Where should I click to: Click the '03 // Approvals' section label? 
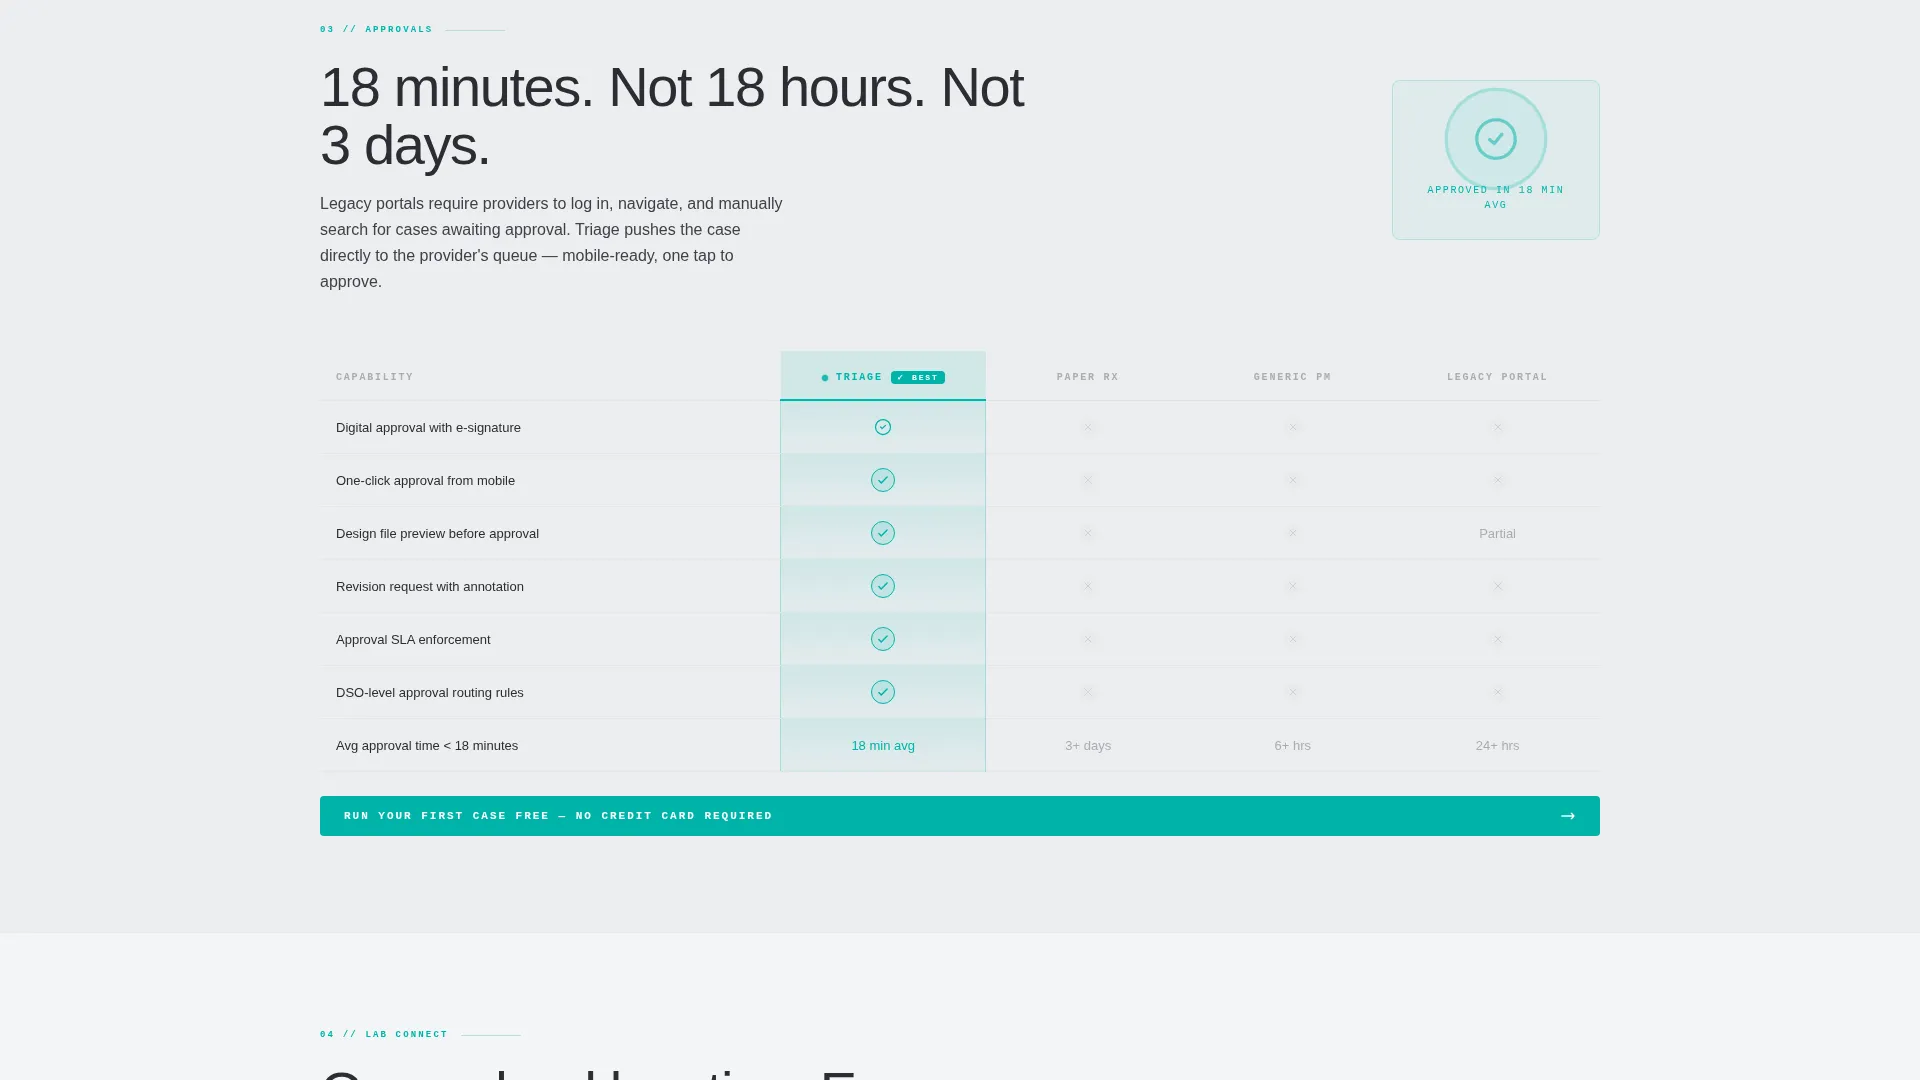pos(376,30)
